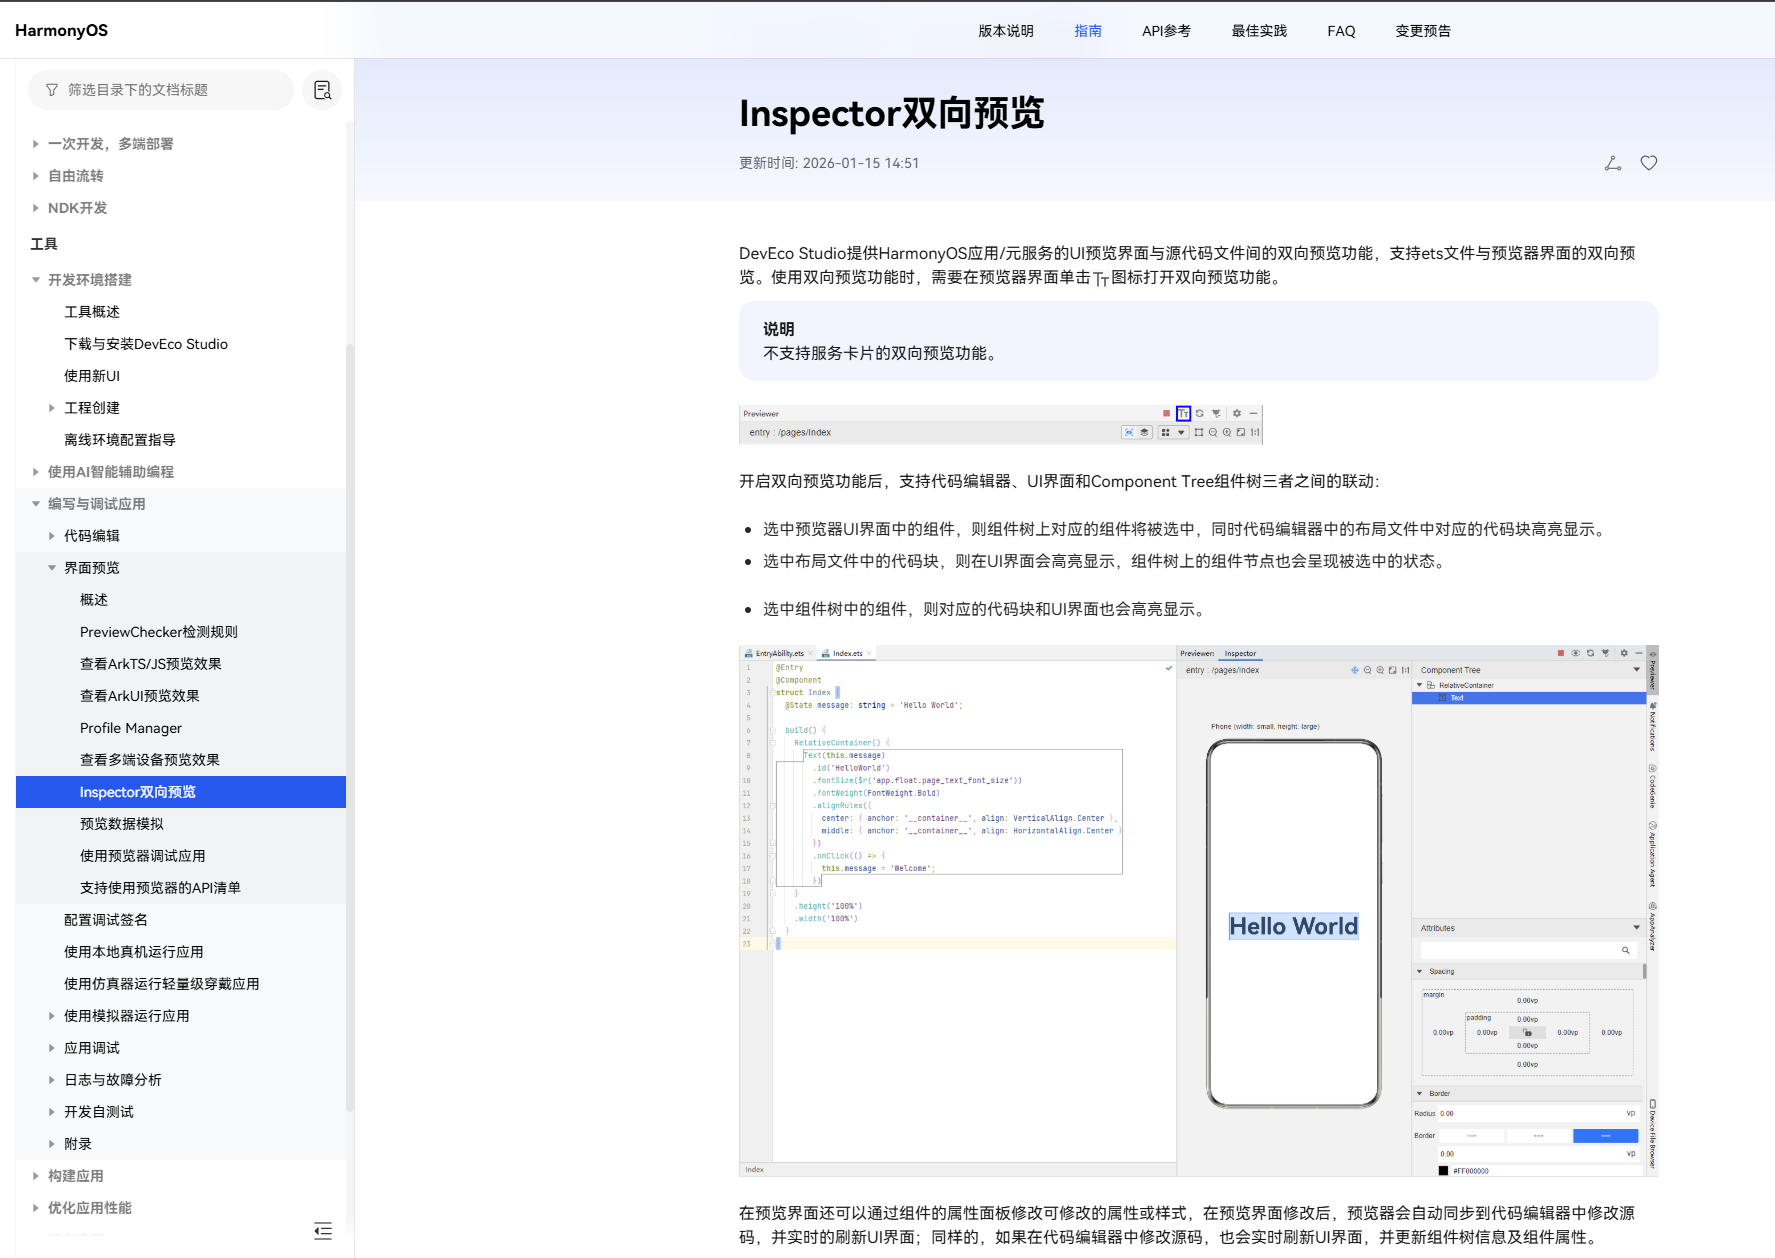The image size is (1775, 1258).
Task: Open the 最佳实践 tab
Action: click(x=1258, y=31)
